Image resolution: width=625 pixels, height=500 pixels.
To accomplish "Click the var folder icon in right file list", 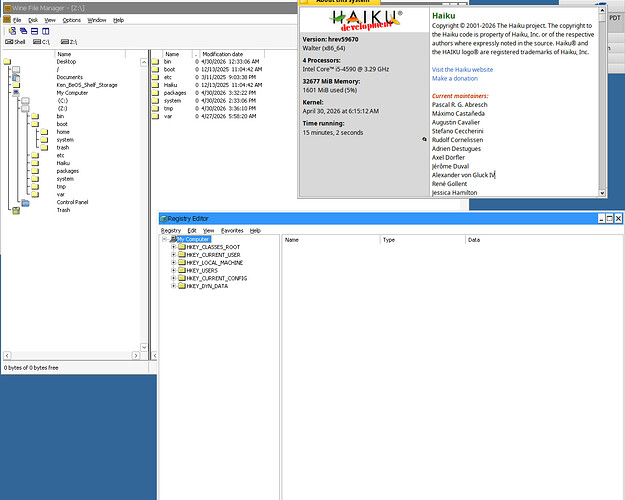I will (155, 116).
